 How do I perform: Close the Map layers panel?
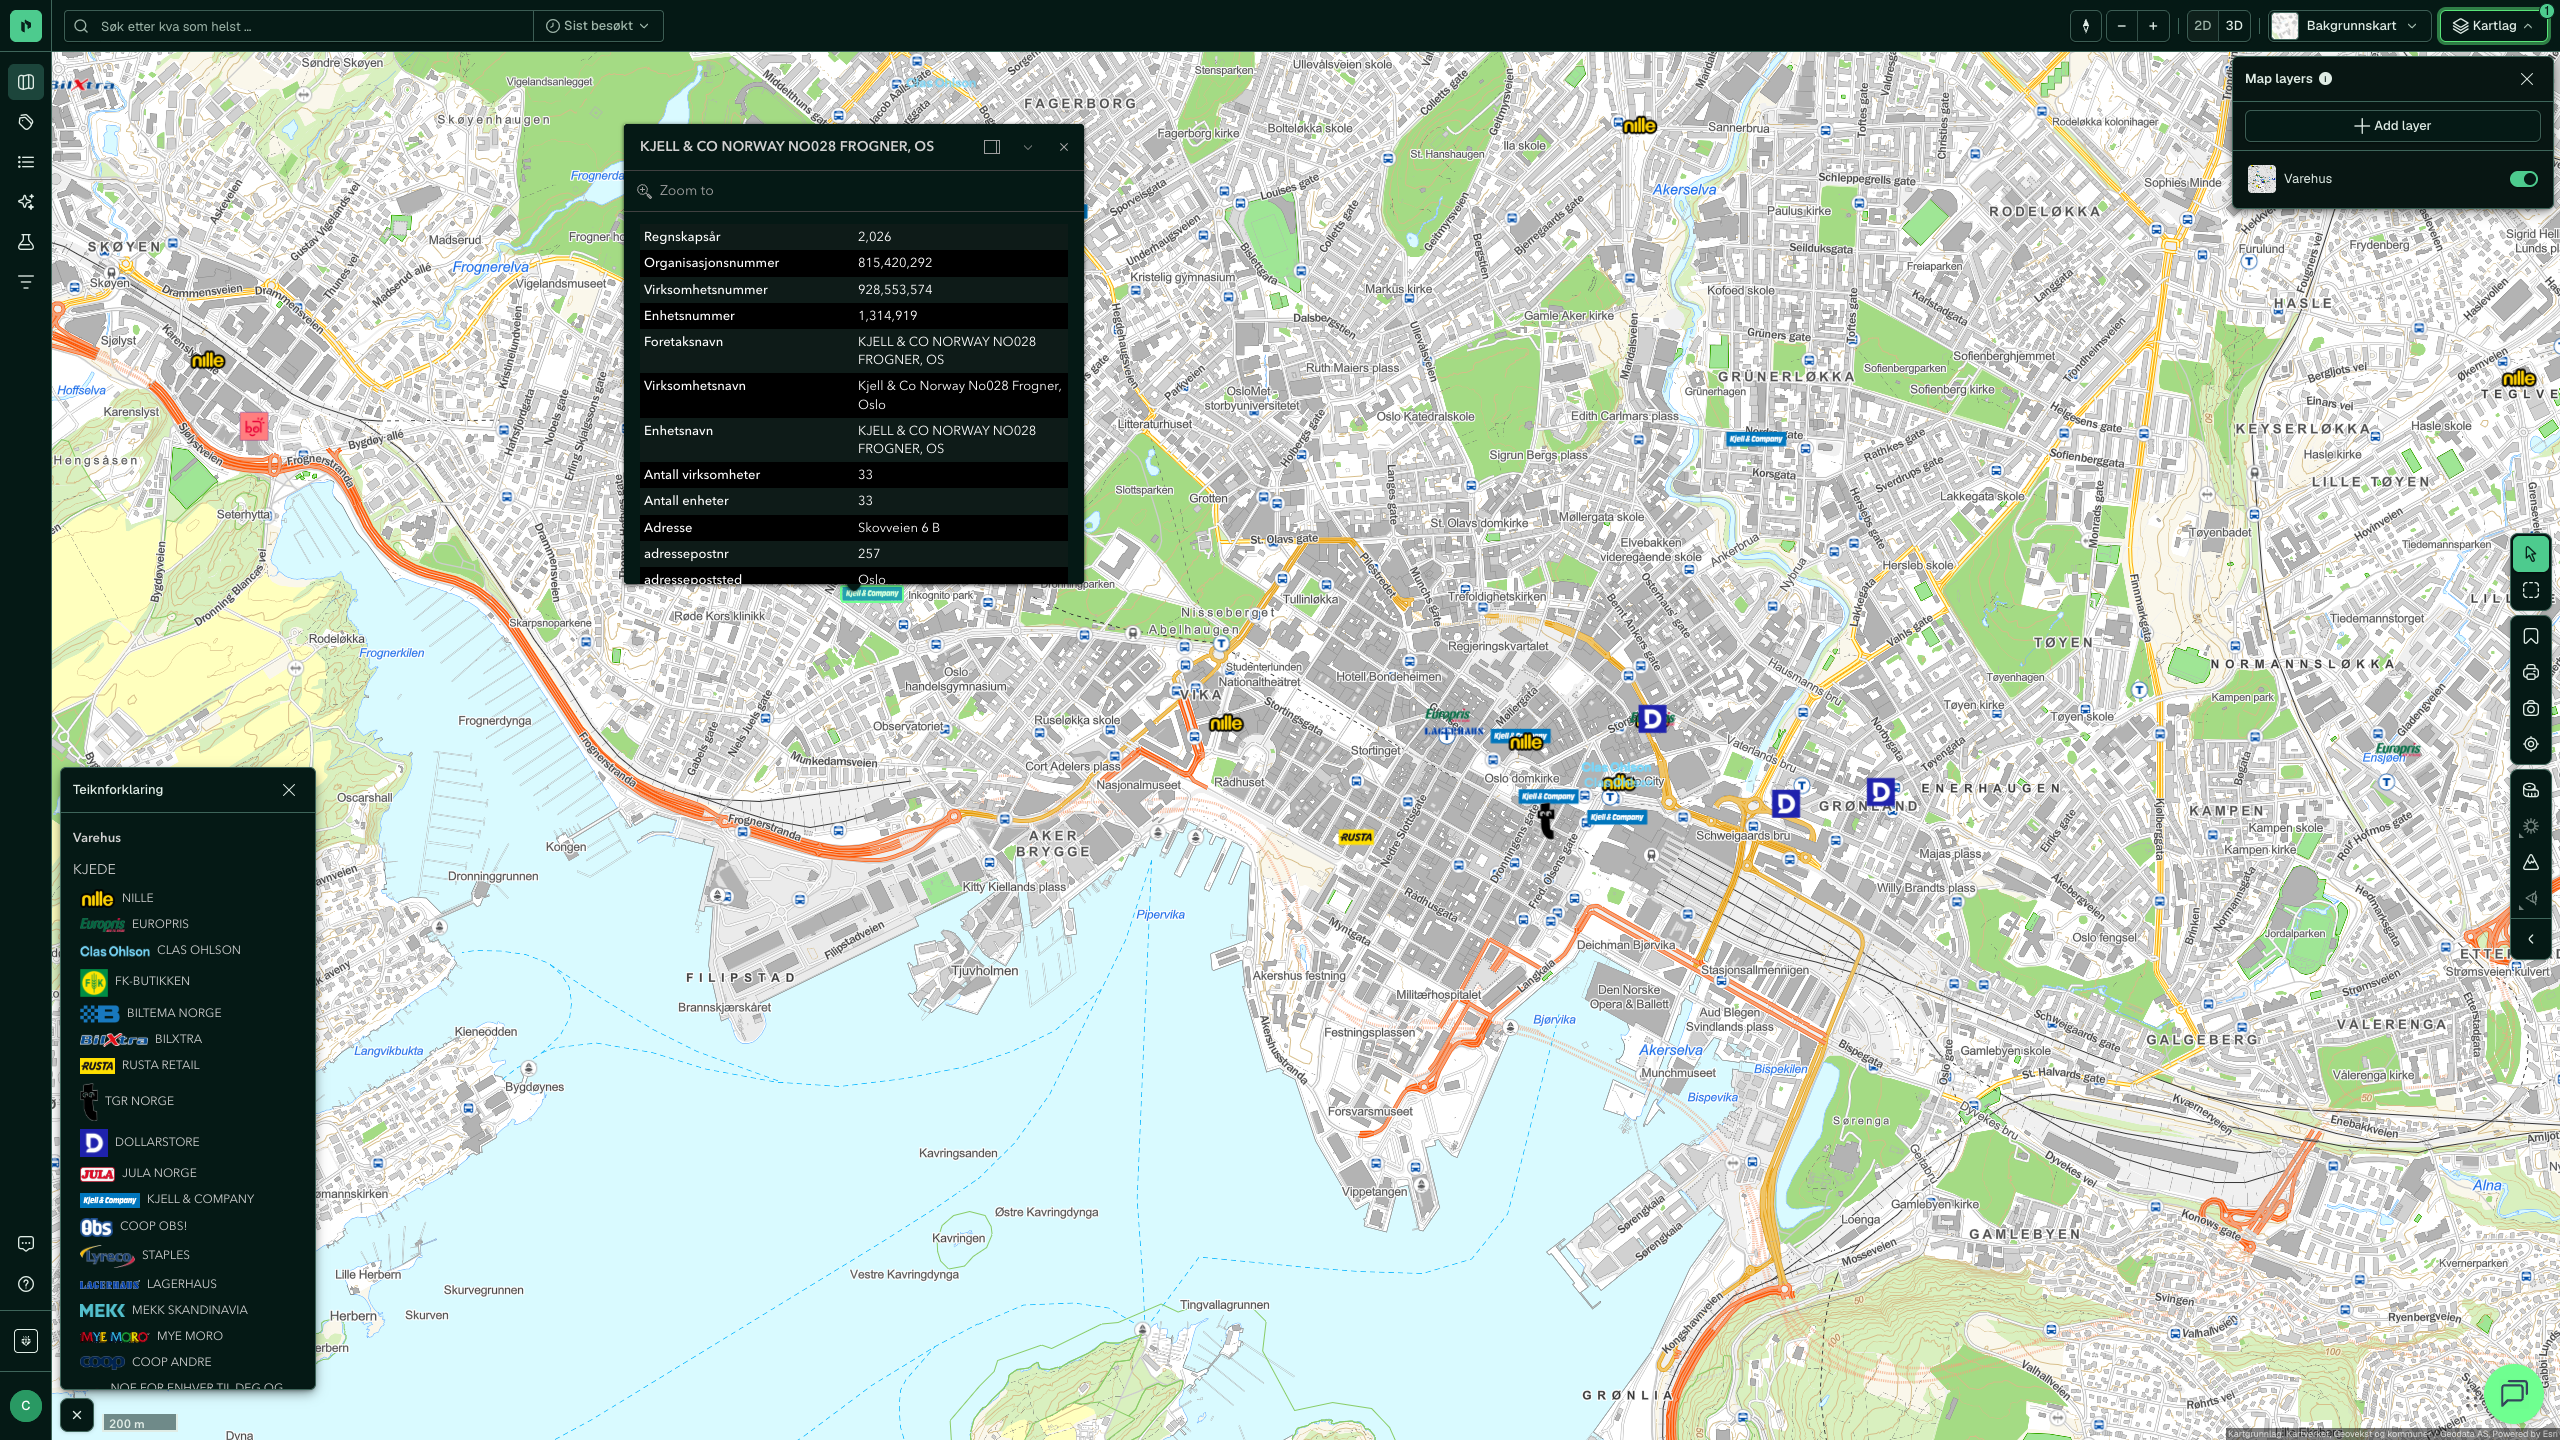click(x=2527, y=79)
